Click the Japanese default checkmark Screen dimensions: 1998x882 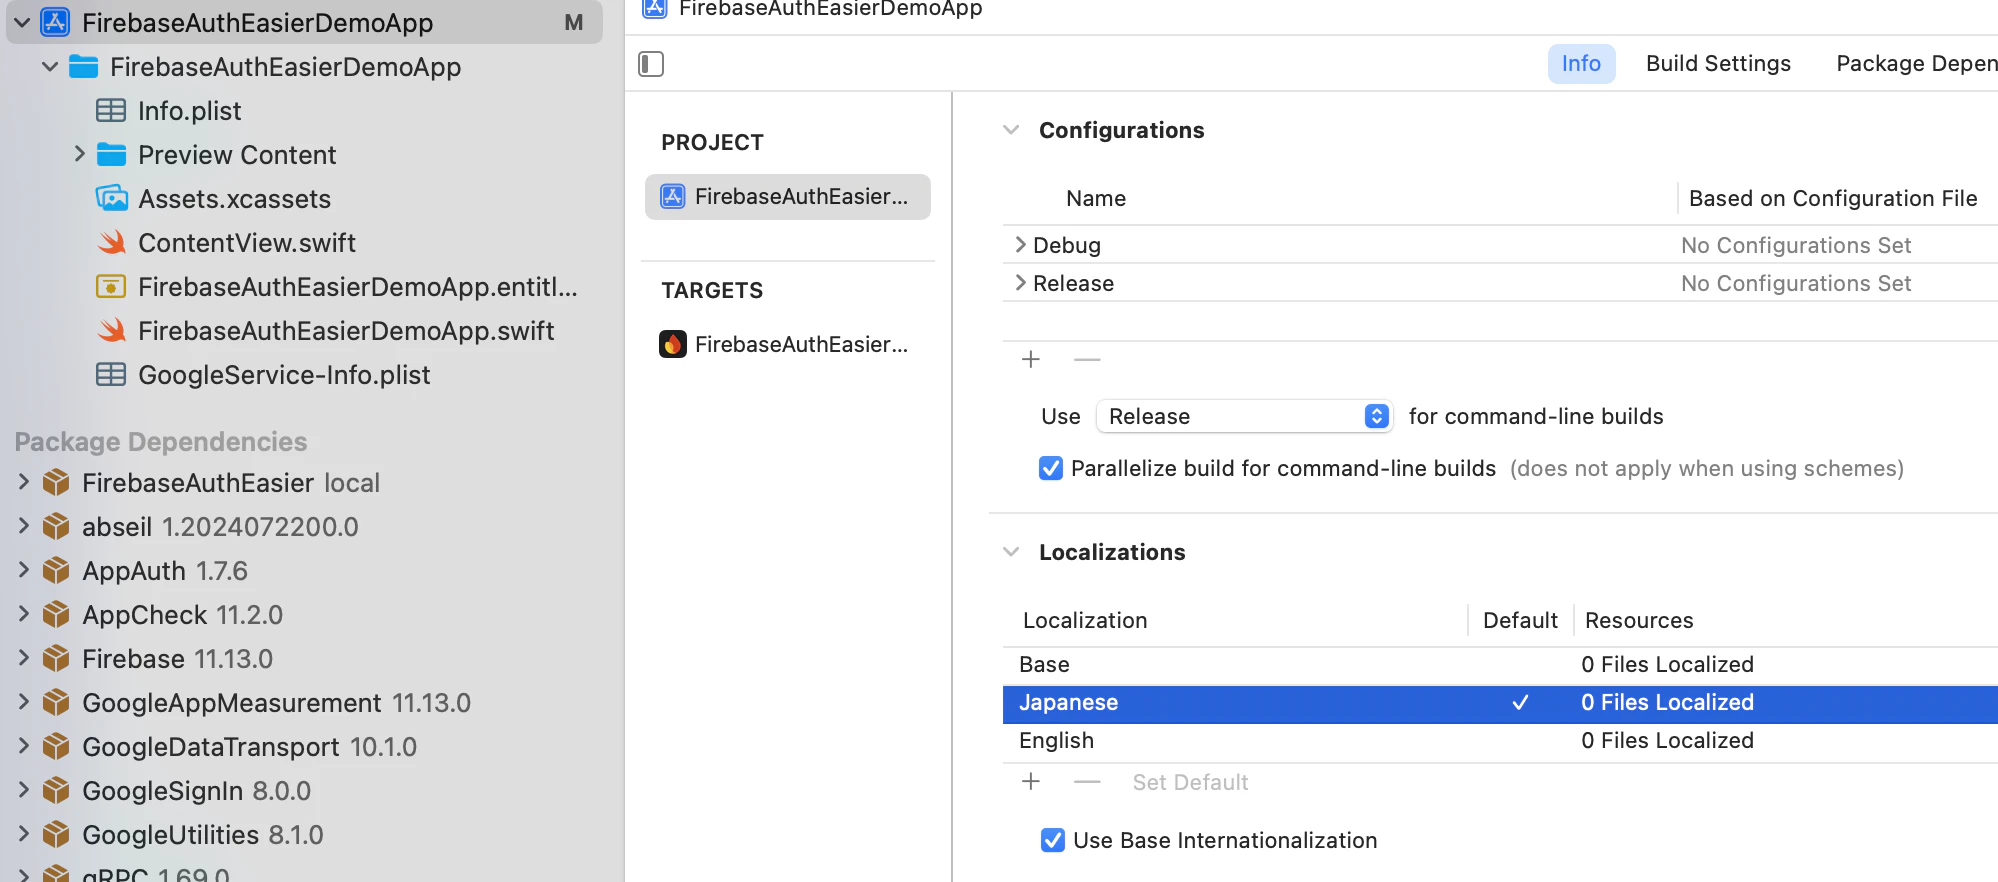1520,703
